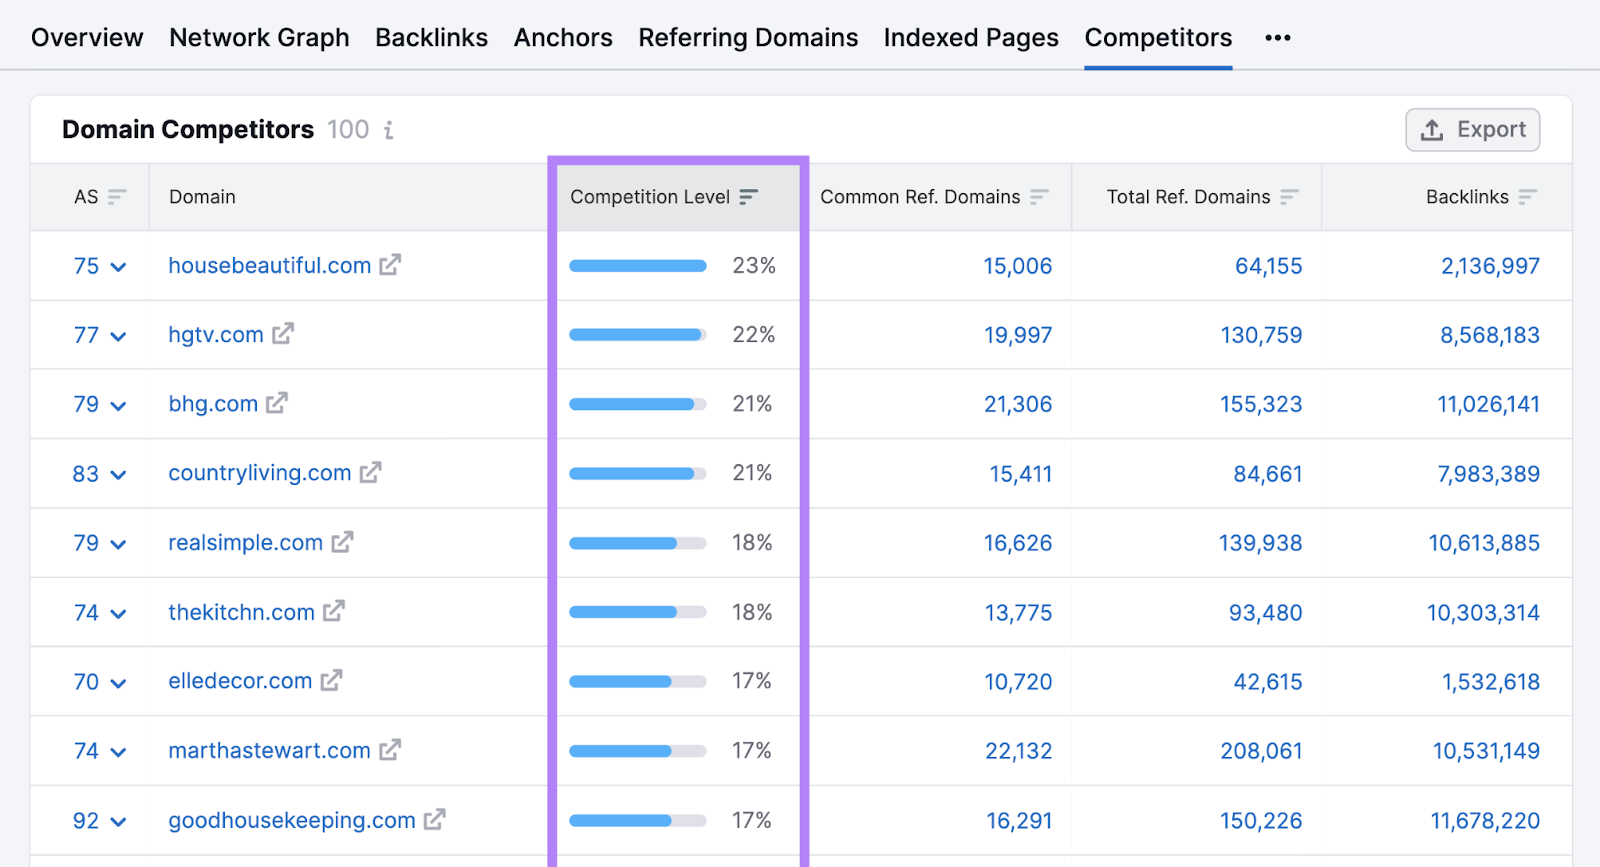Click housebeautiful.com total ref domains 64,155
The height and width of the screenshot is (867, 1600).
tap(1268, 266)
